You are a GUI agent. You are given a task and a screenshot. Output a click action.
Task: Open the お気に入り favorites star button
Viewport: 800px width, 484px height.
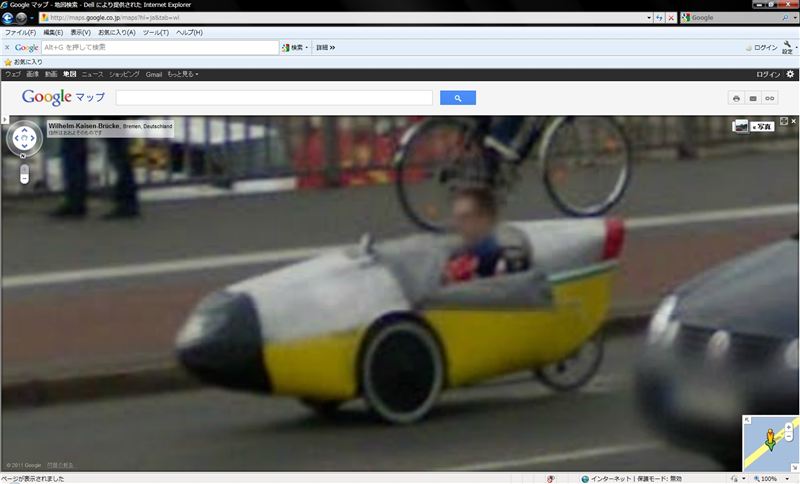pos(23,62)
